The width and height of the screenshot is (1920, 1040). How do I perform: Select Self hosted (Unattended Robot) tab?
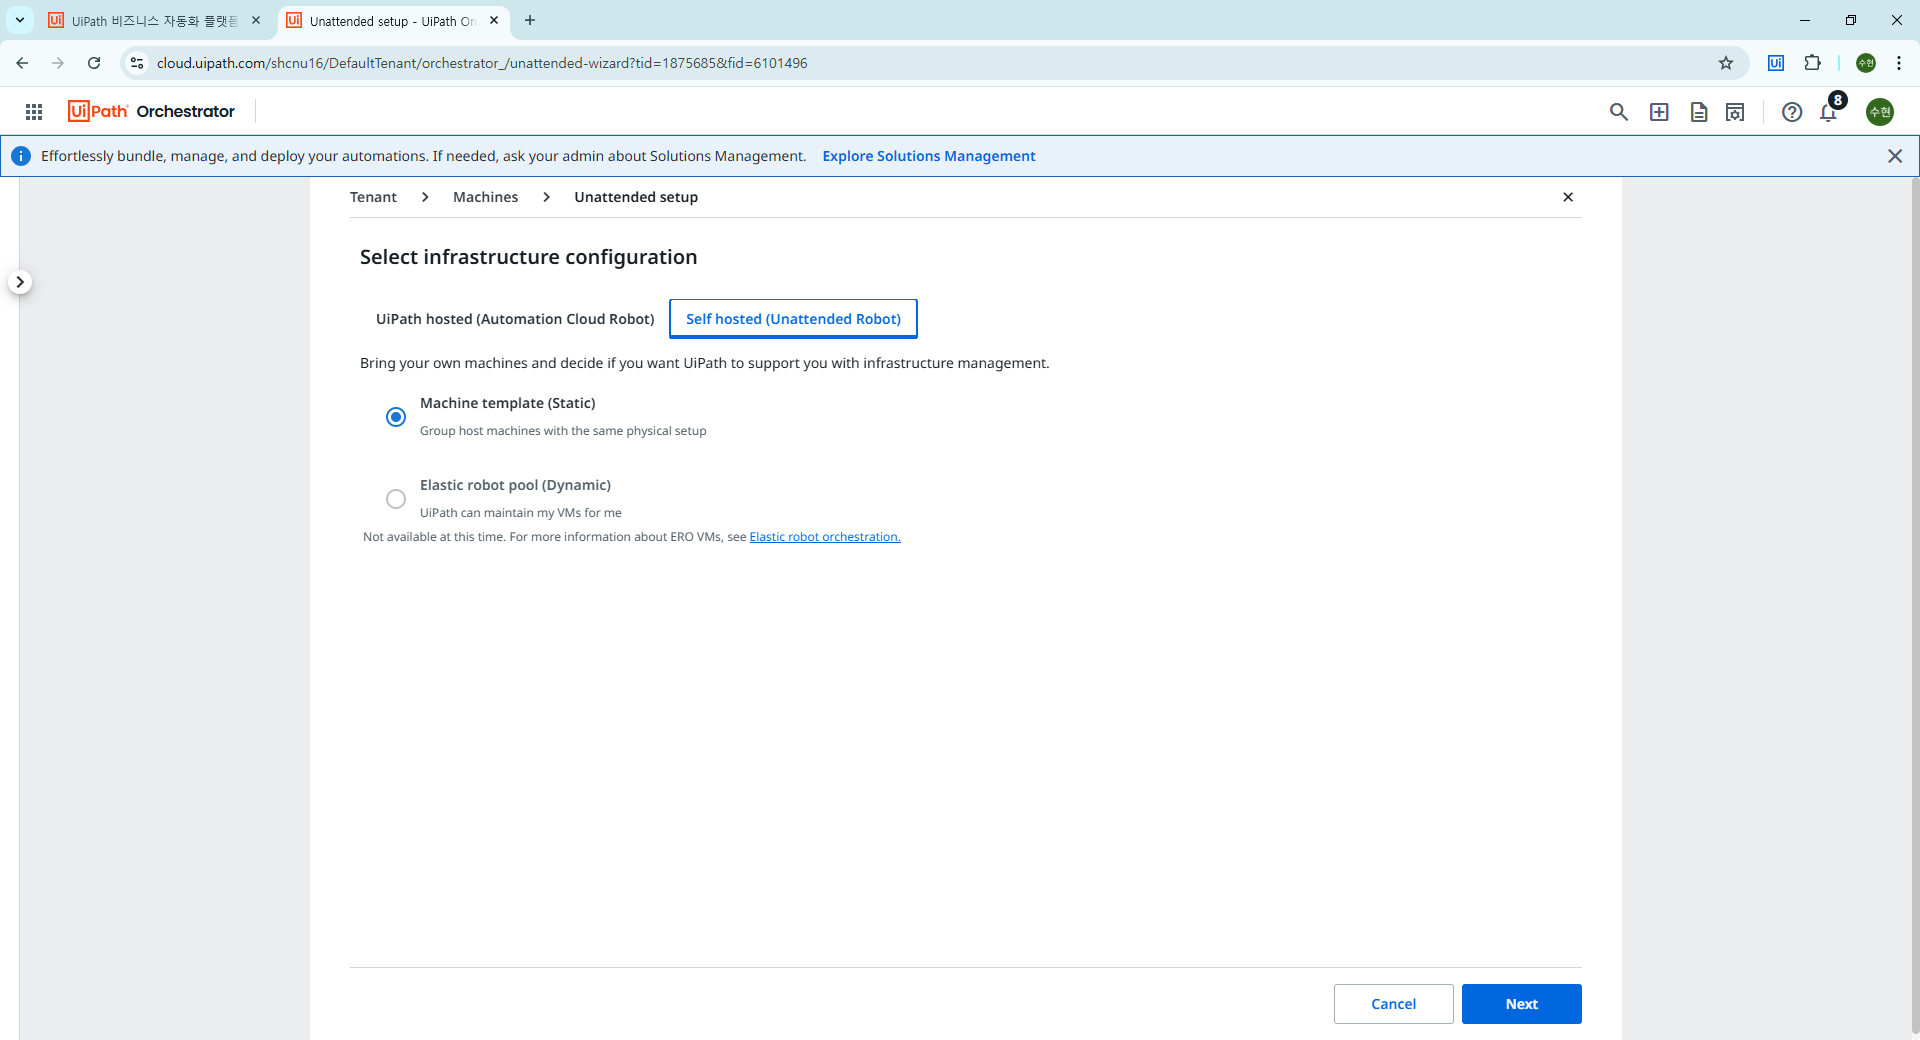793,319
